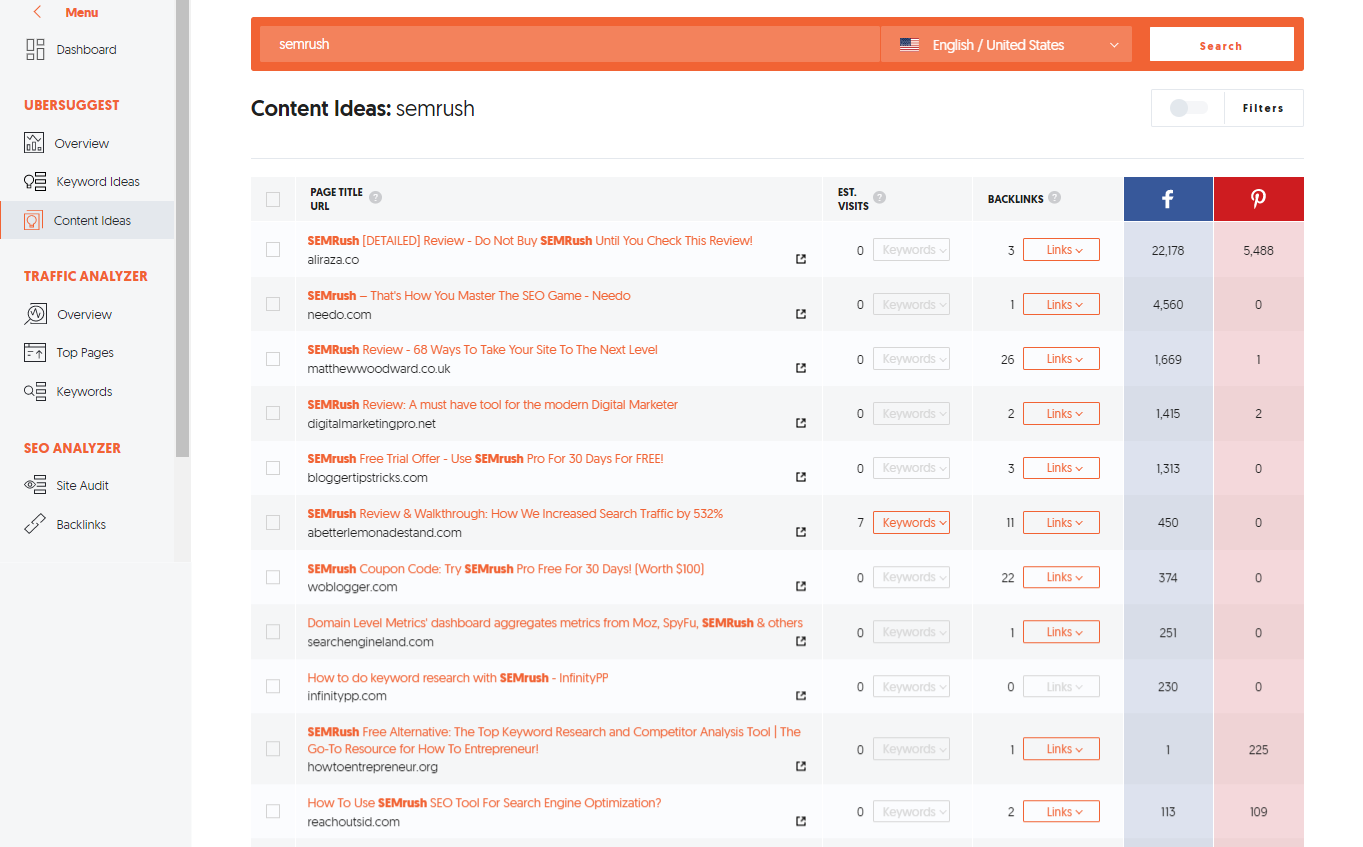1363x847 pixels.
Task: Click the Pinterest column header icon
Action: point(1258,199)
